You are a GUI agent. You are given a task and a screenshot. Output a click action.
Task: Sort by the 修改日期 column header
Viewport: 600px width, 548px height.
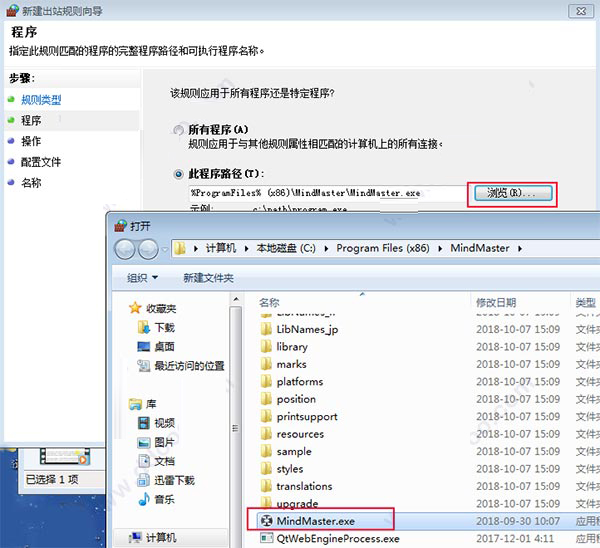496,303
